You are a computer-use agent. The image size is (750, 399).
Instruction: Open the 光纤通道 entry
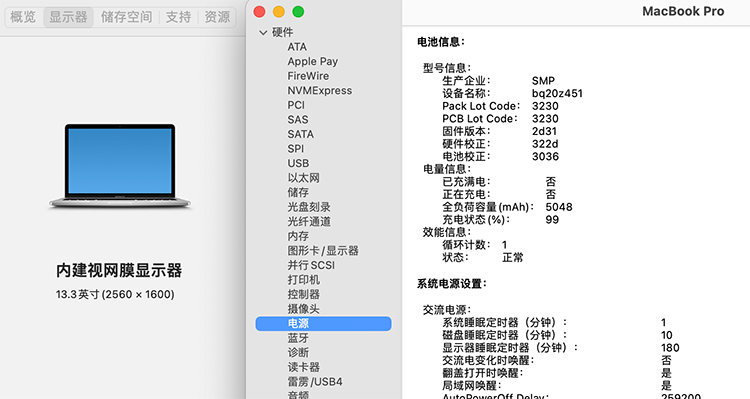tap(309, 222)
